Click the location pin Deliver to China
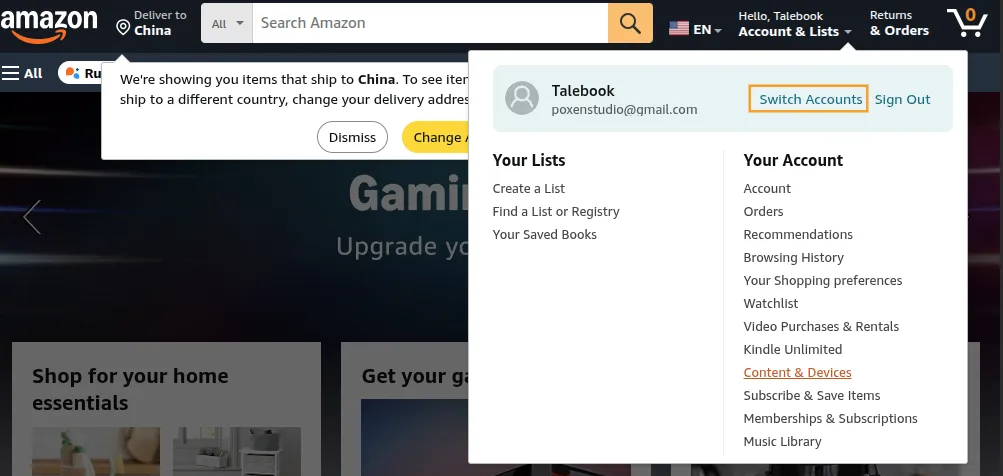This screenshot has height=476, width=1003. point(152,23)
